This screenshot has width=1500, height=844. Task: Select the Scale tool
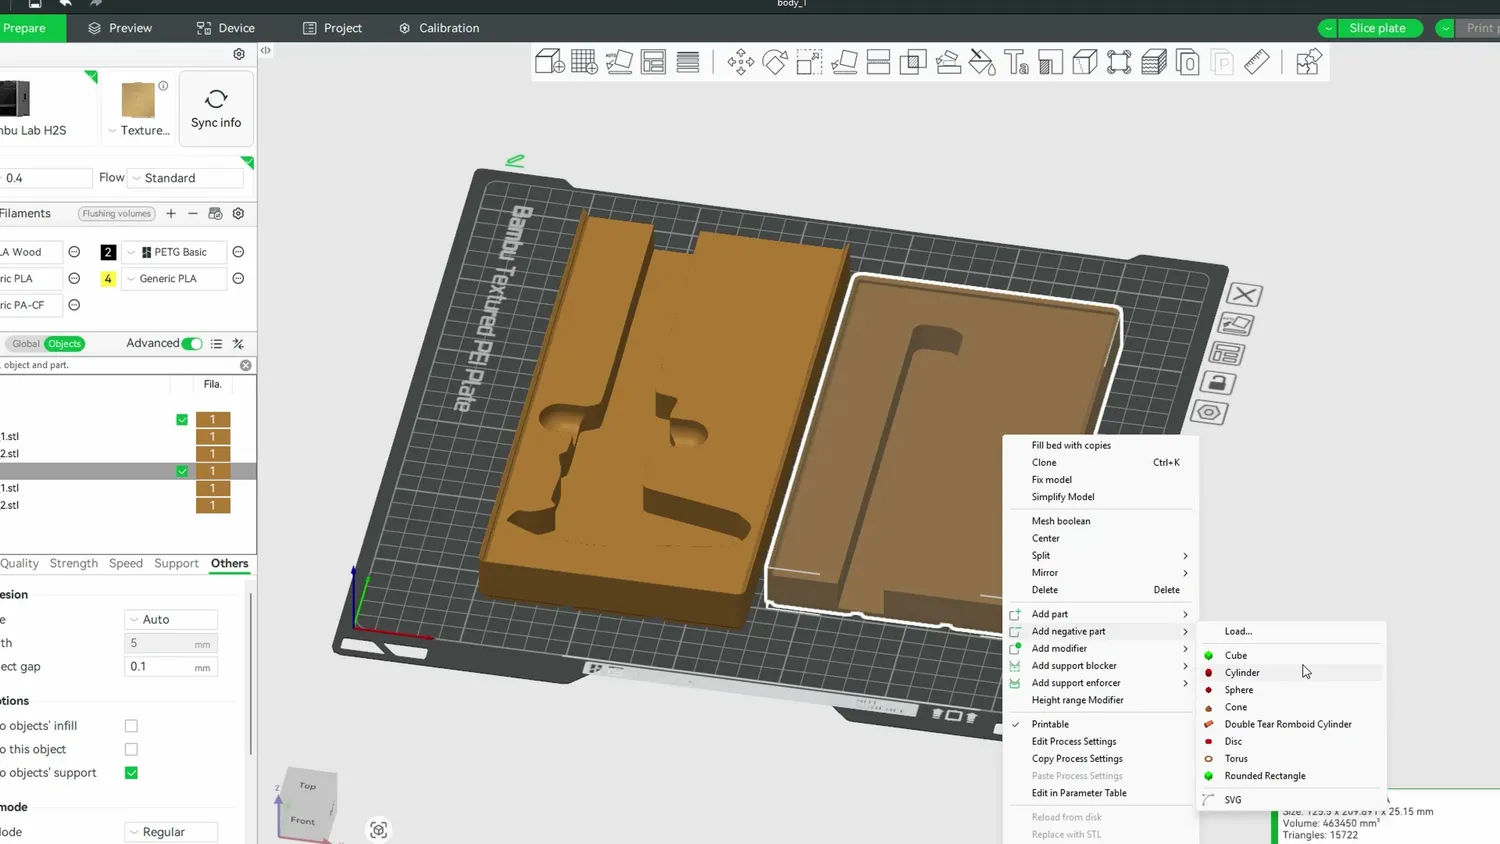pos(809,62)
